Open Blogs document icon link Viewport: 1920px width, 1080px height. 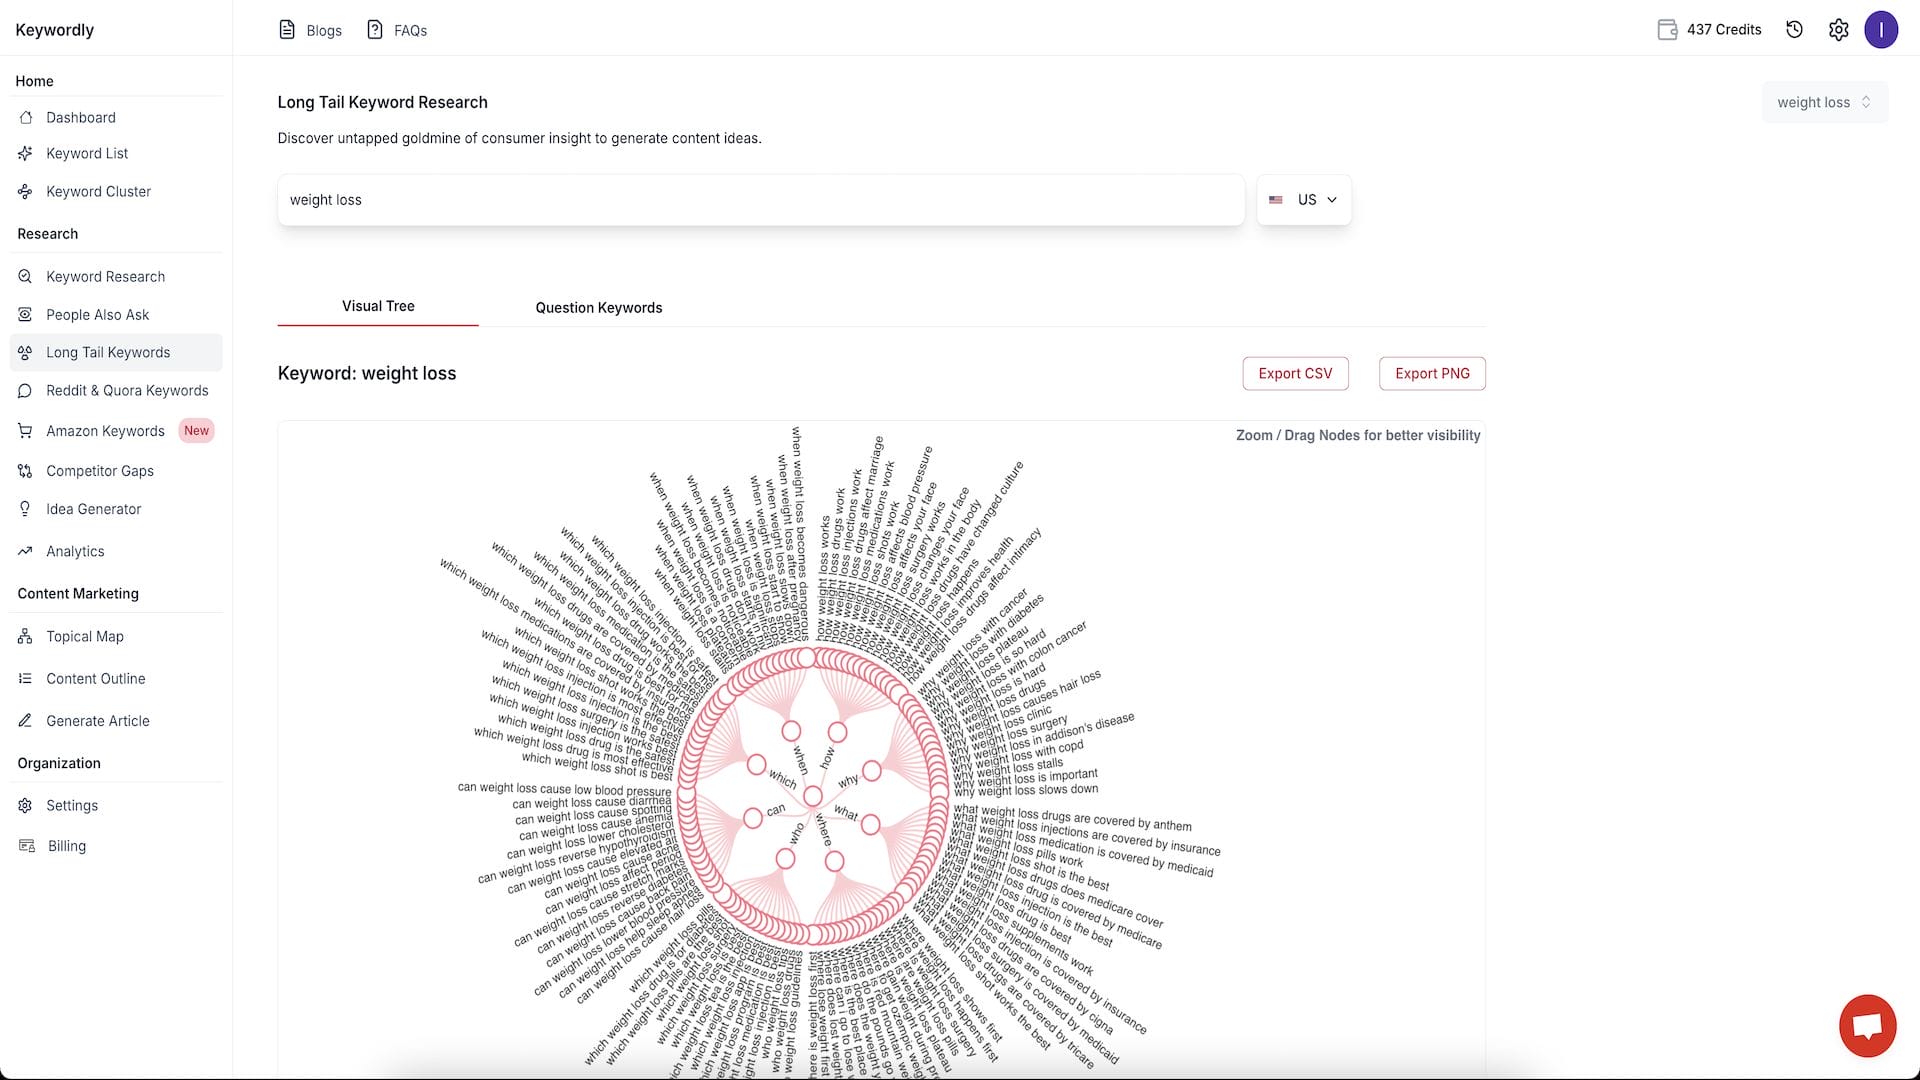point(287,30)
